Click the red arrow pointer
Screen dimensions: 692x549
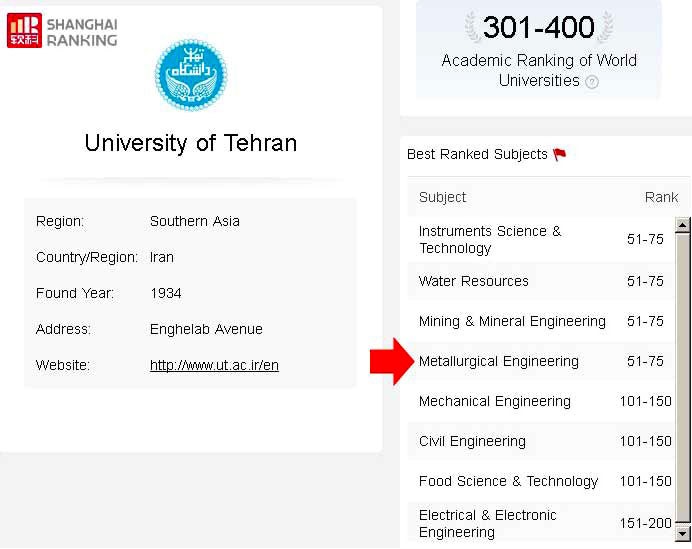(x=392, y=362)
